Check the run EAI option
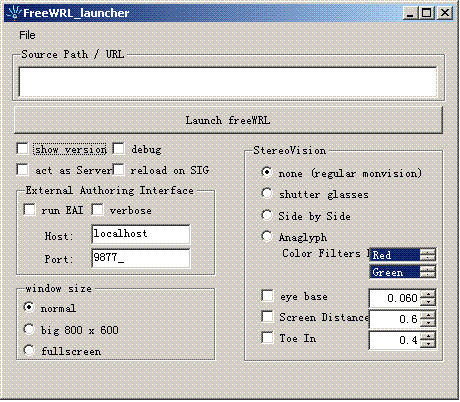The height and width of the screenshot is (402, 460). click(29, 210)
